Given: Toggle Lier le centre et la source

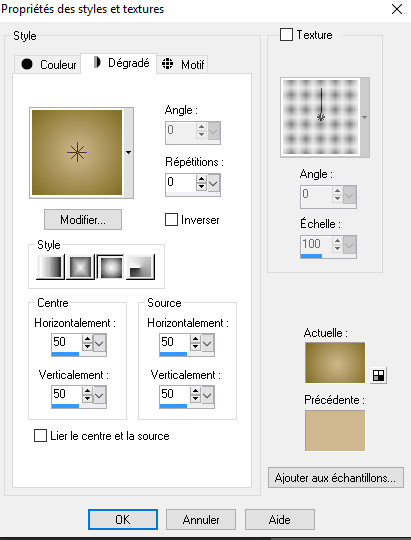Looking at the screenshot, I should (40, 436).
